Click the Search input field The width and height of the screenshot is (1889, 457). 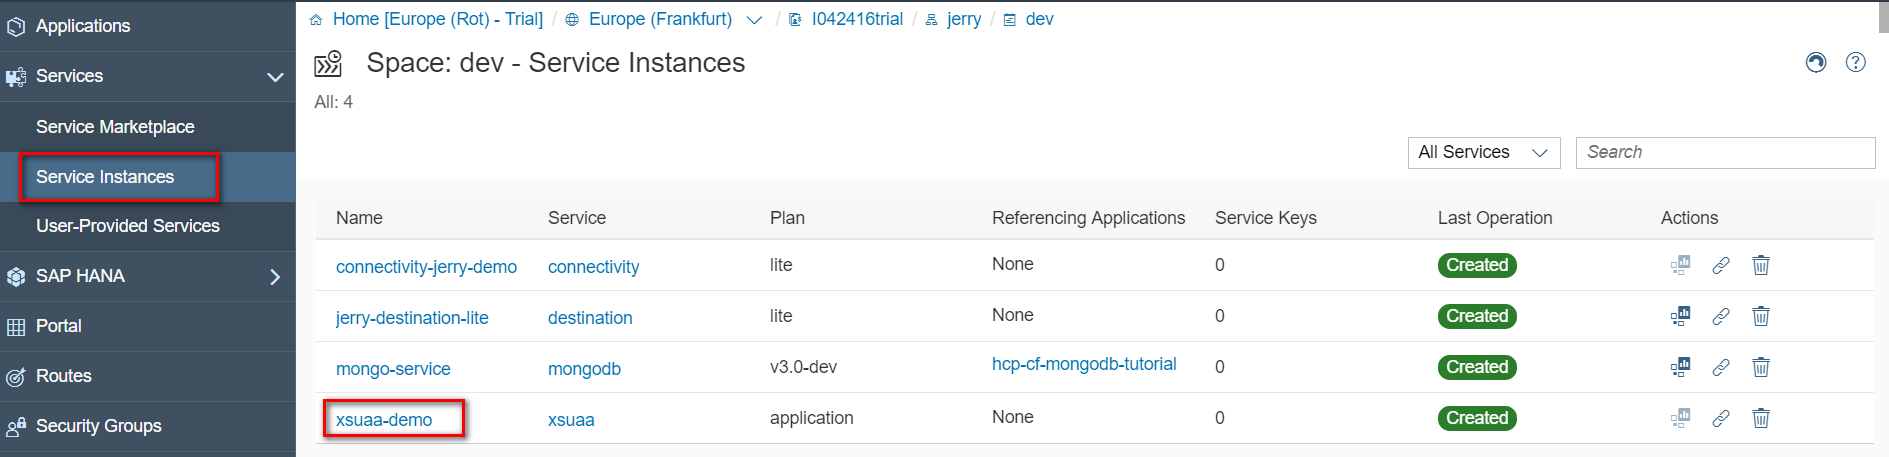1725,152
